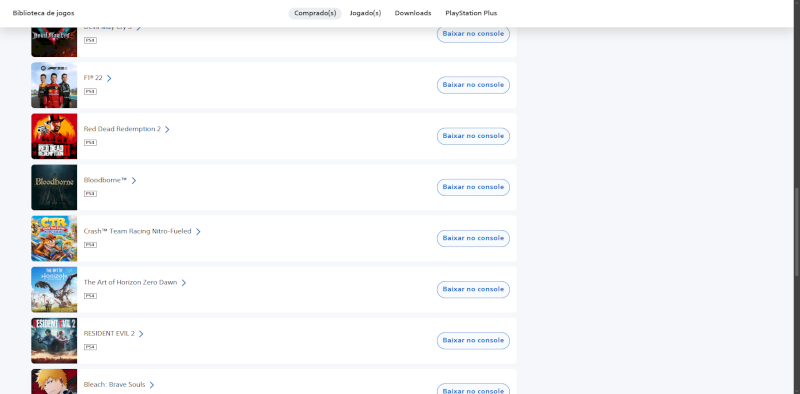The height and width of the screenshot is (394, 800).
Task: Download RESIDENT EVIL 2 to the console
Action: tap(473, 340)
